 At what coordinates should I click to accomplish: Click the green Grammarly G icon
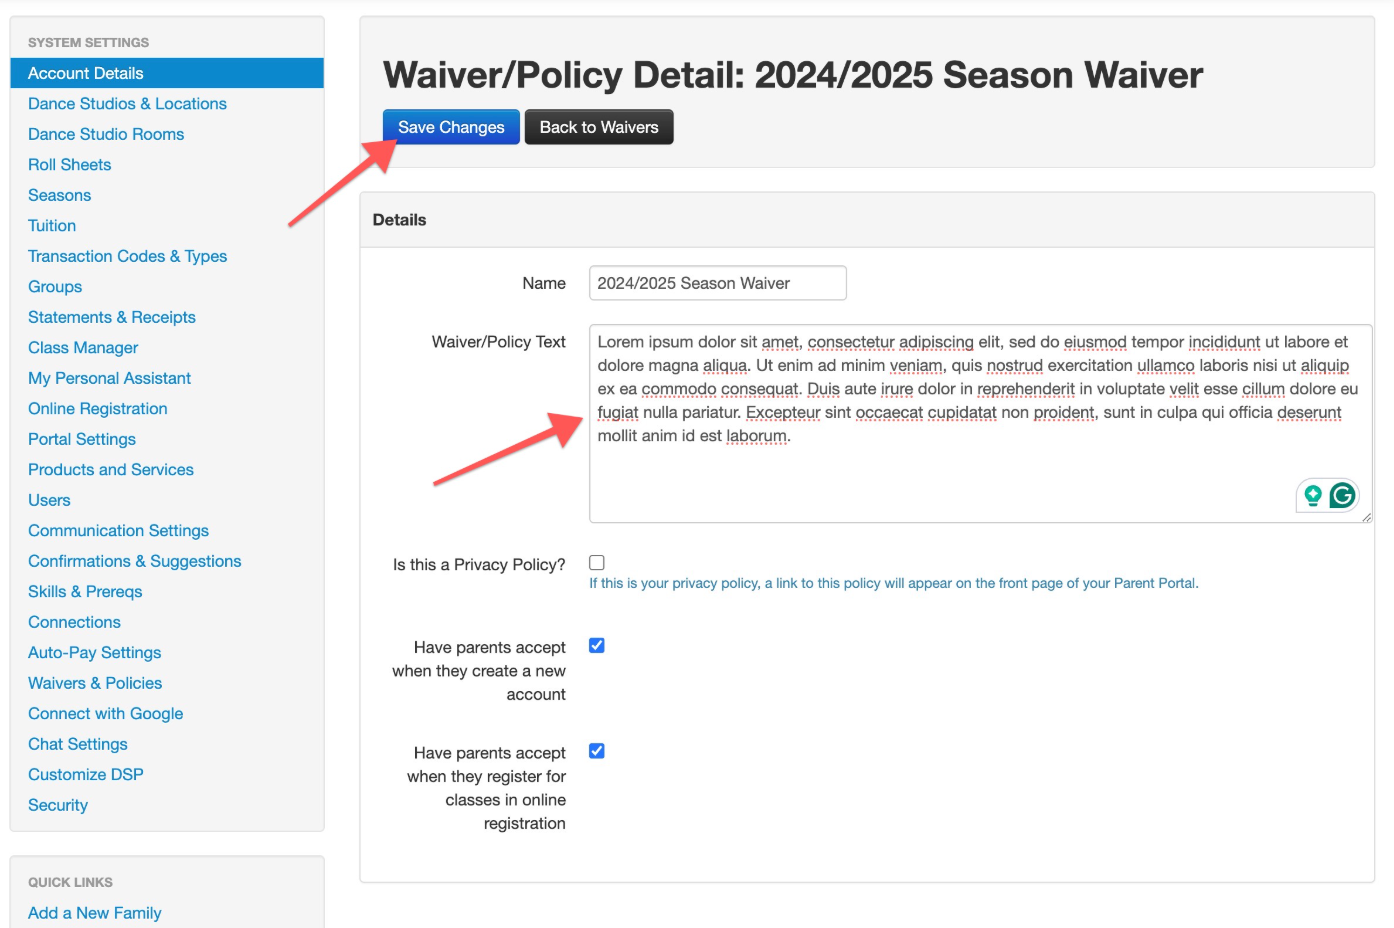pos(1342,495)
